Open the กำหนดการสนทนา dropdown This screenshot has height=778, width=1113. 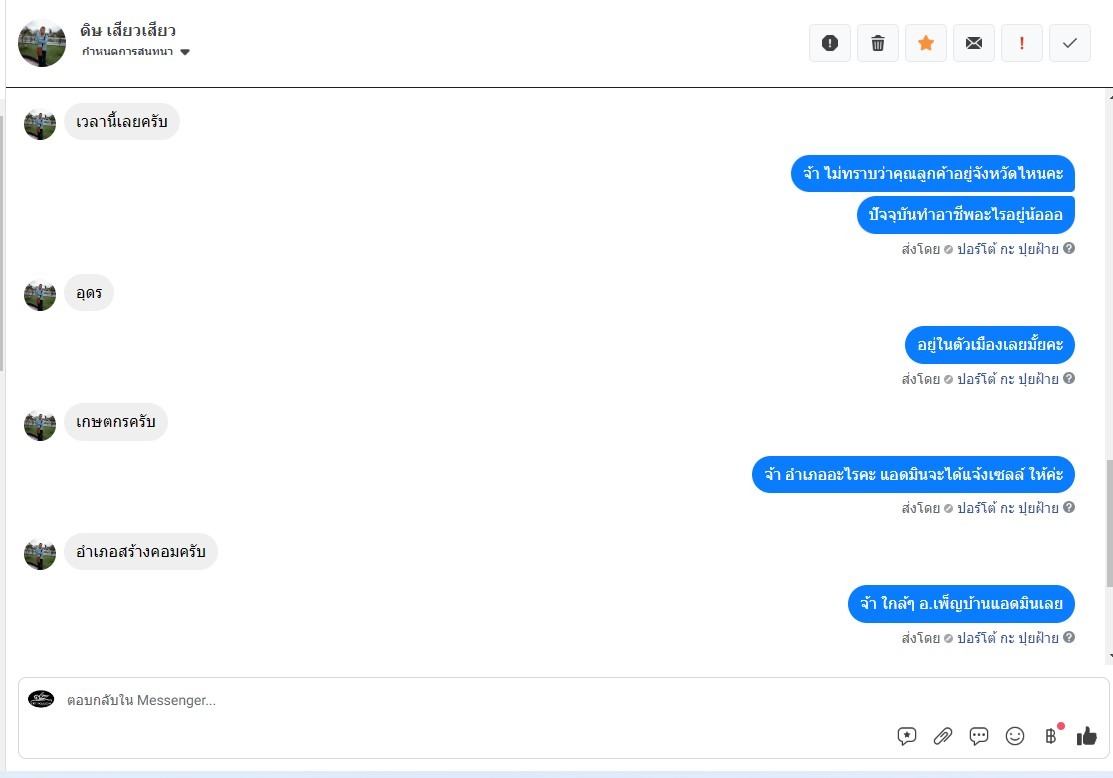tap(136, 52)
